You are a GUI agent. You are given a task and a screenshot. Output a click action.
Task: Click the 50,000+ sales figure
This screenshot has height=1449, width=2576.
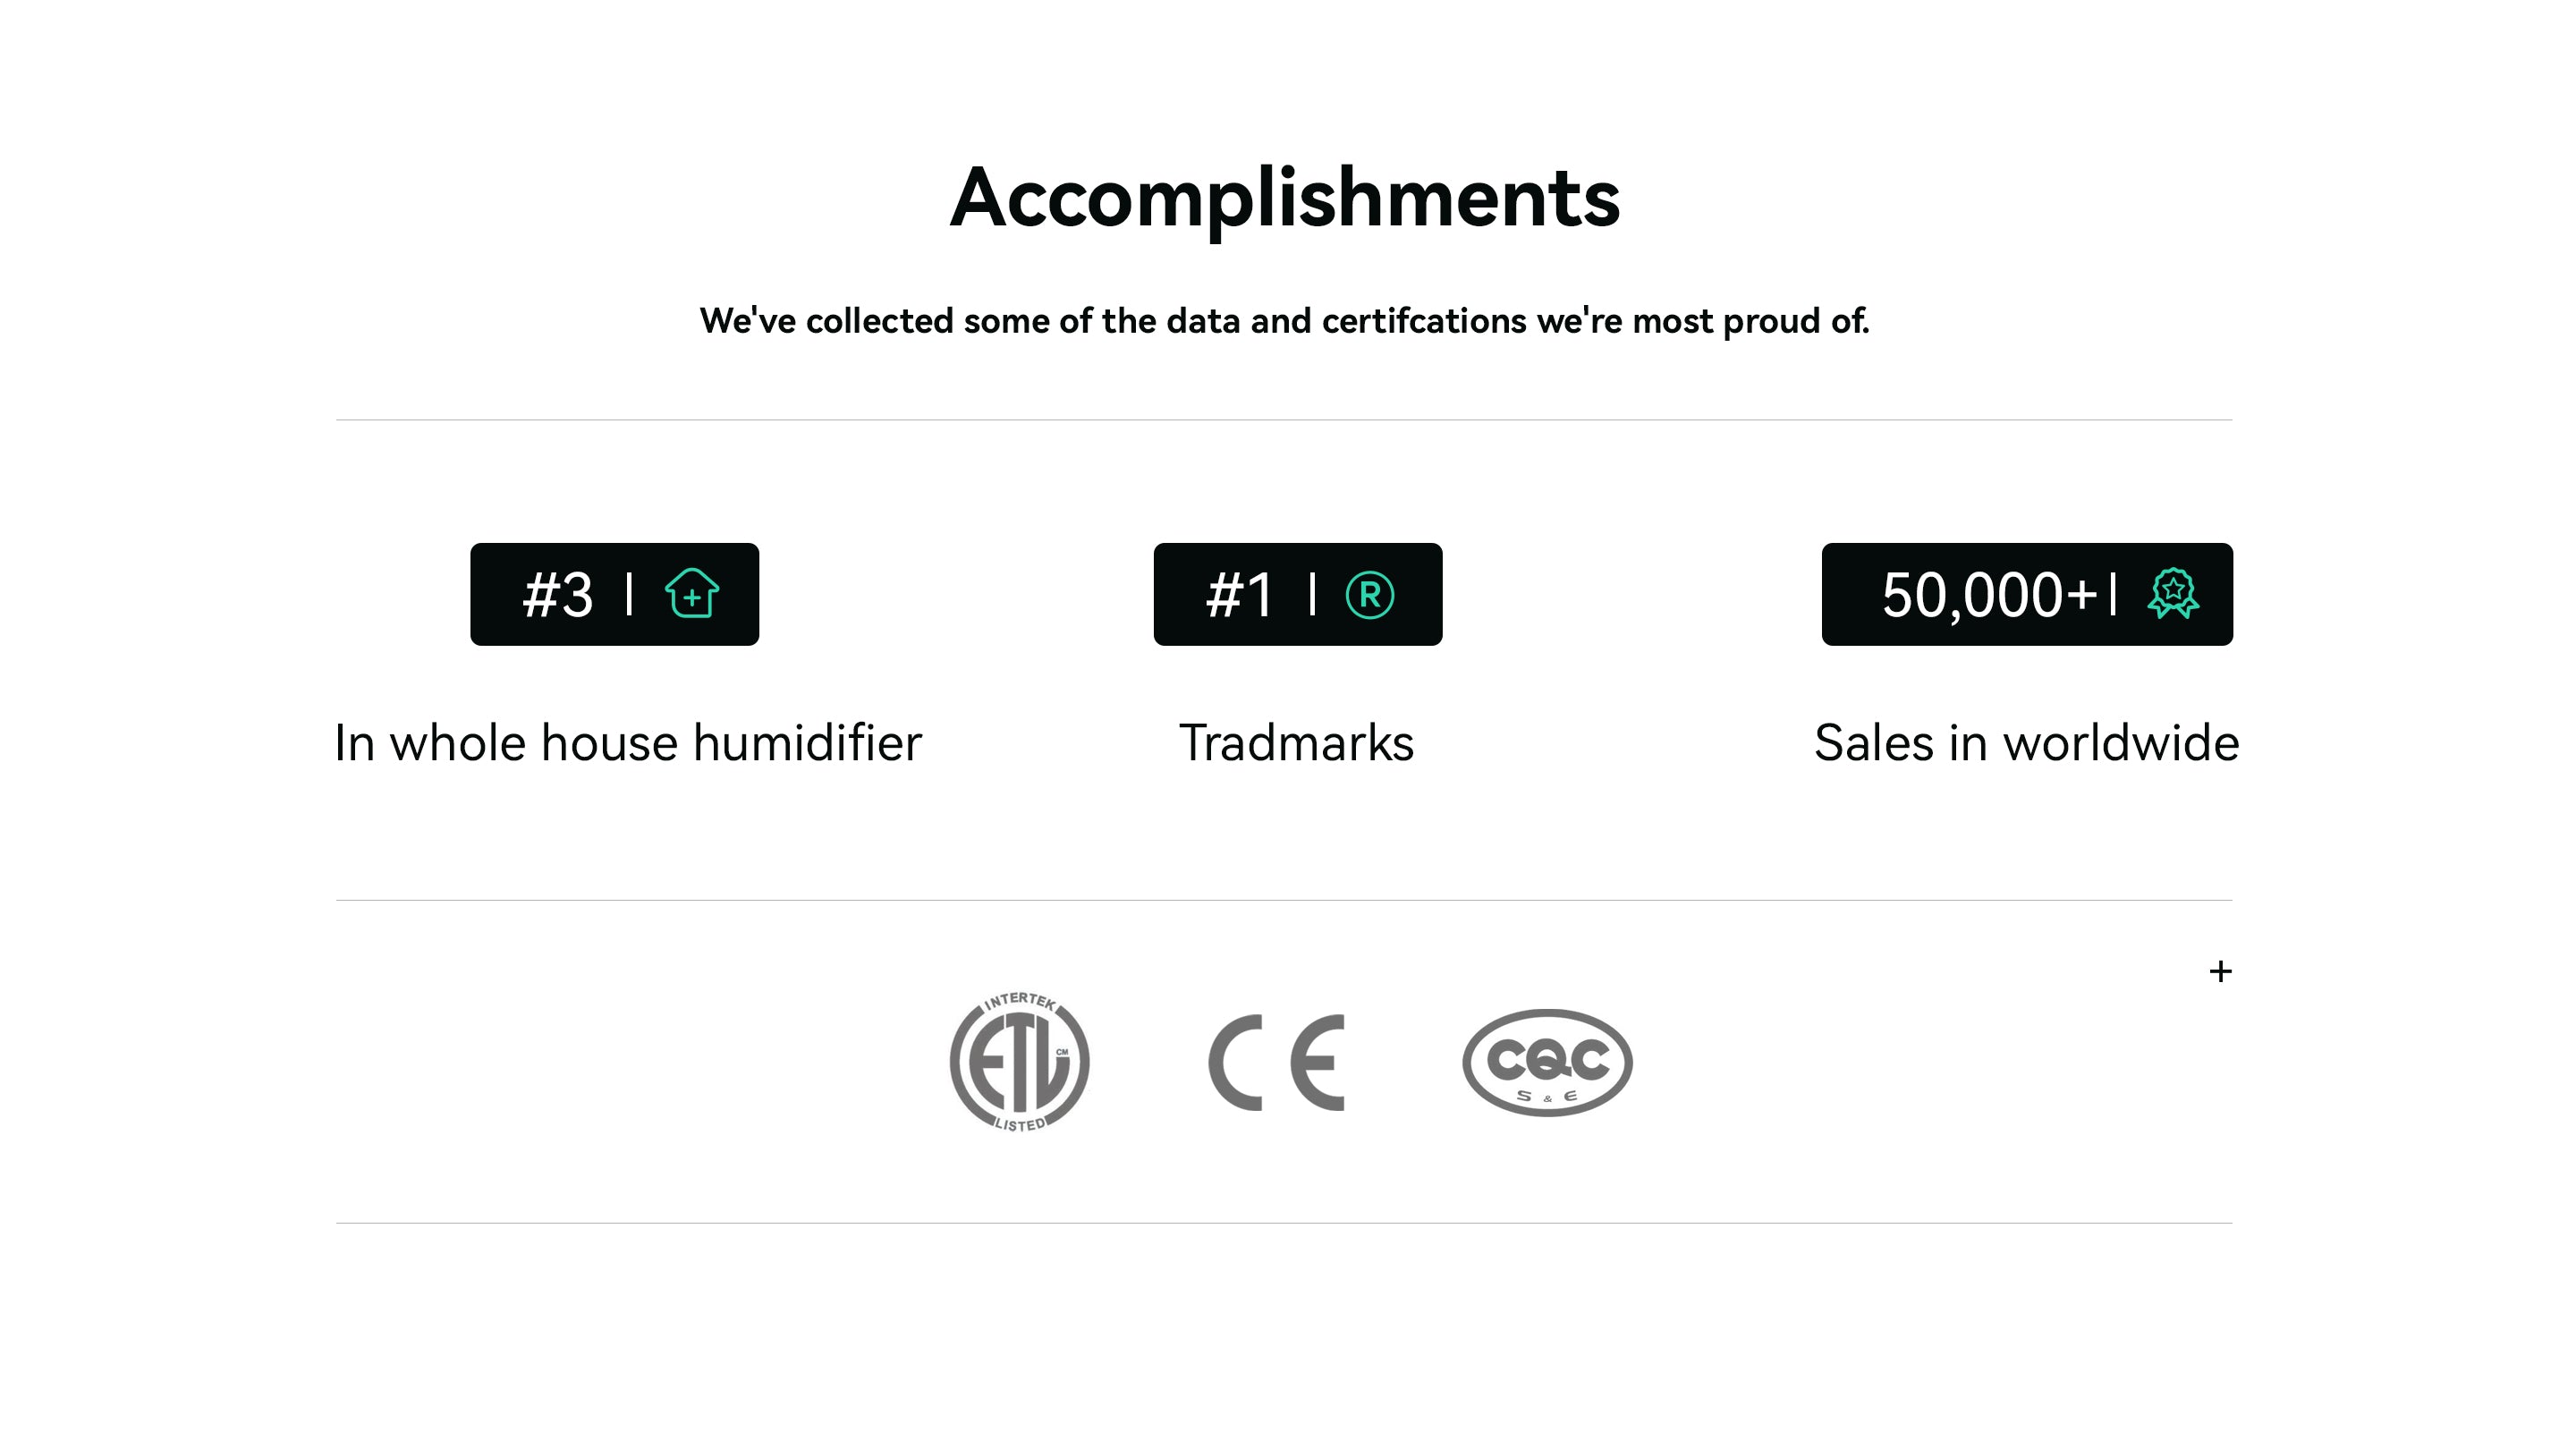(x=1988, y=595)
